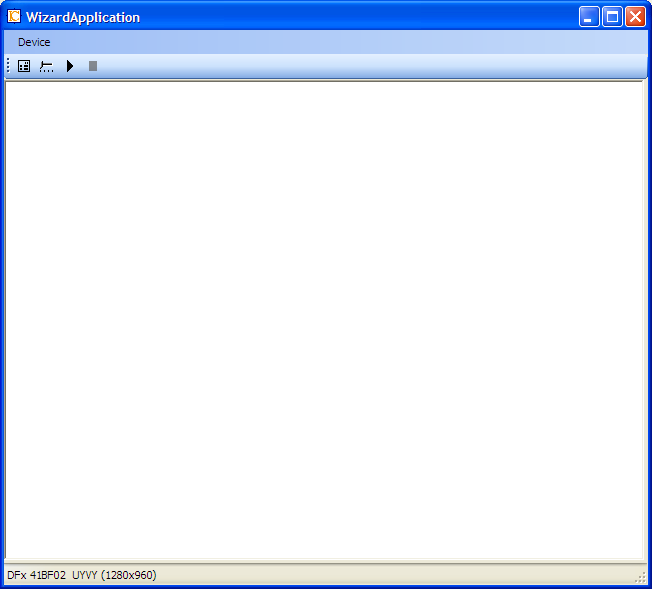Open device selection dialog icon
This screenshot has width=652, height=589.
(x=24, y=66)
